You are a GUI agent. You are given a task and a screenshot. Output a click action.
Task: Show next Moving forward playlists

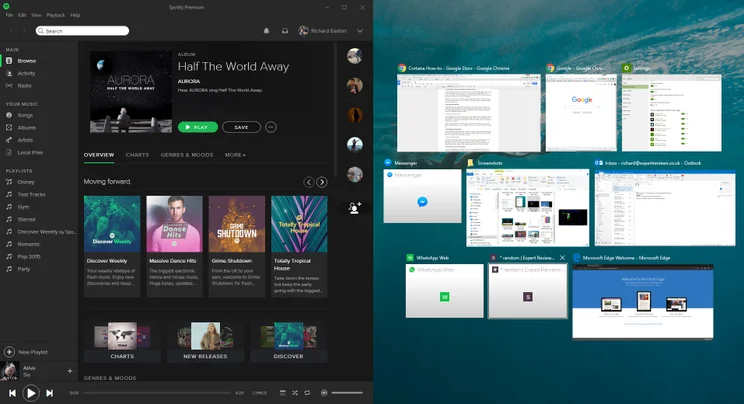(x=322, y=182)
